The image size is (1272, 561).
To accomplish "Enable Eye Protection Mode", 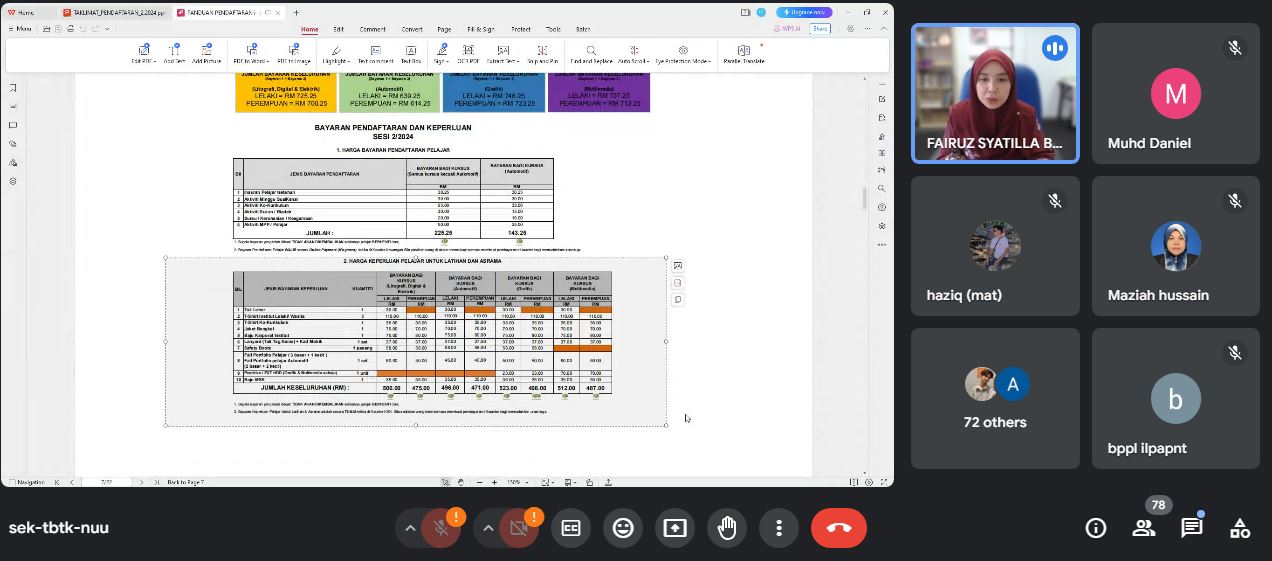I will click(x=683, y=54).
